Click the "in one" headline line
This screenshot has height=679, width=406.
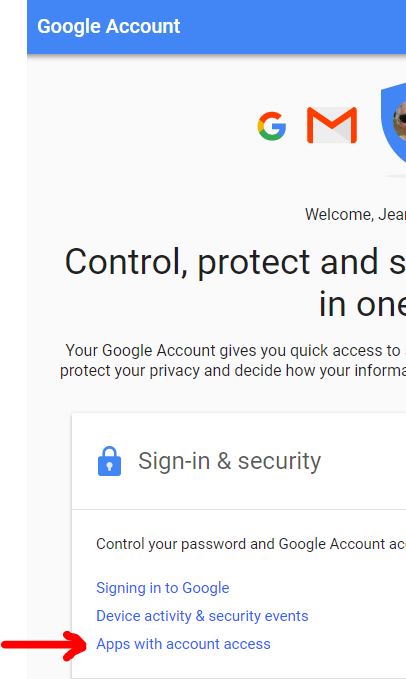[x=362, y=304]
